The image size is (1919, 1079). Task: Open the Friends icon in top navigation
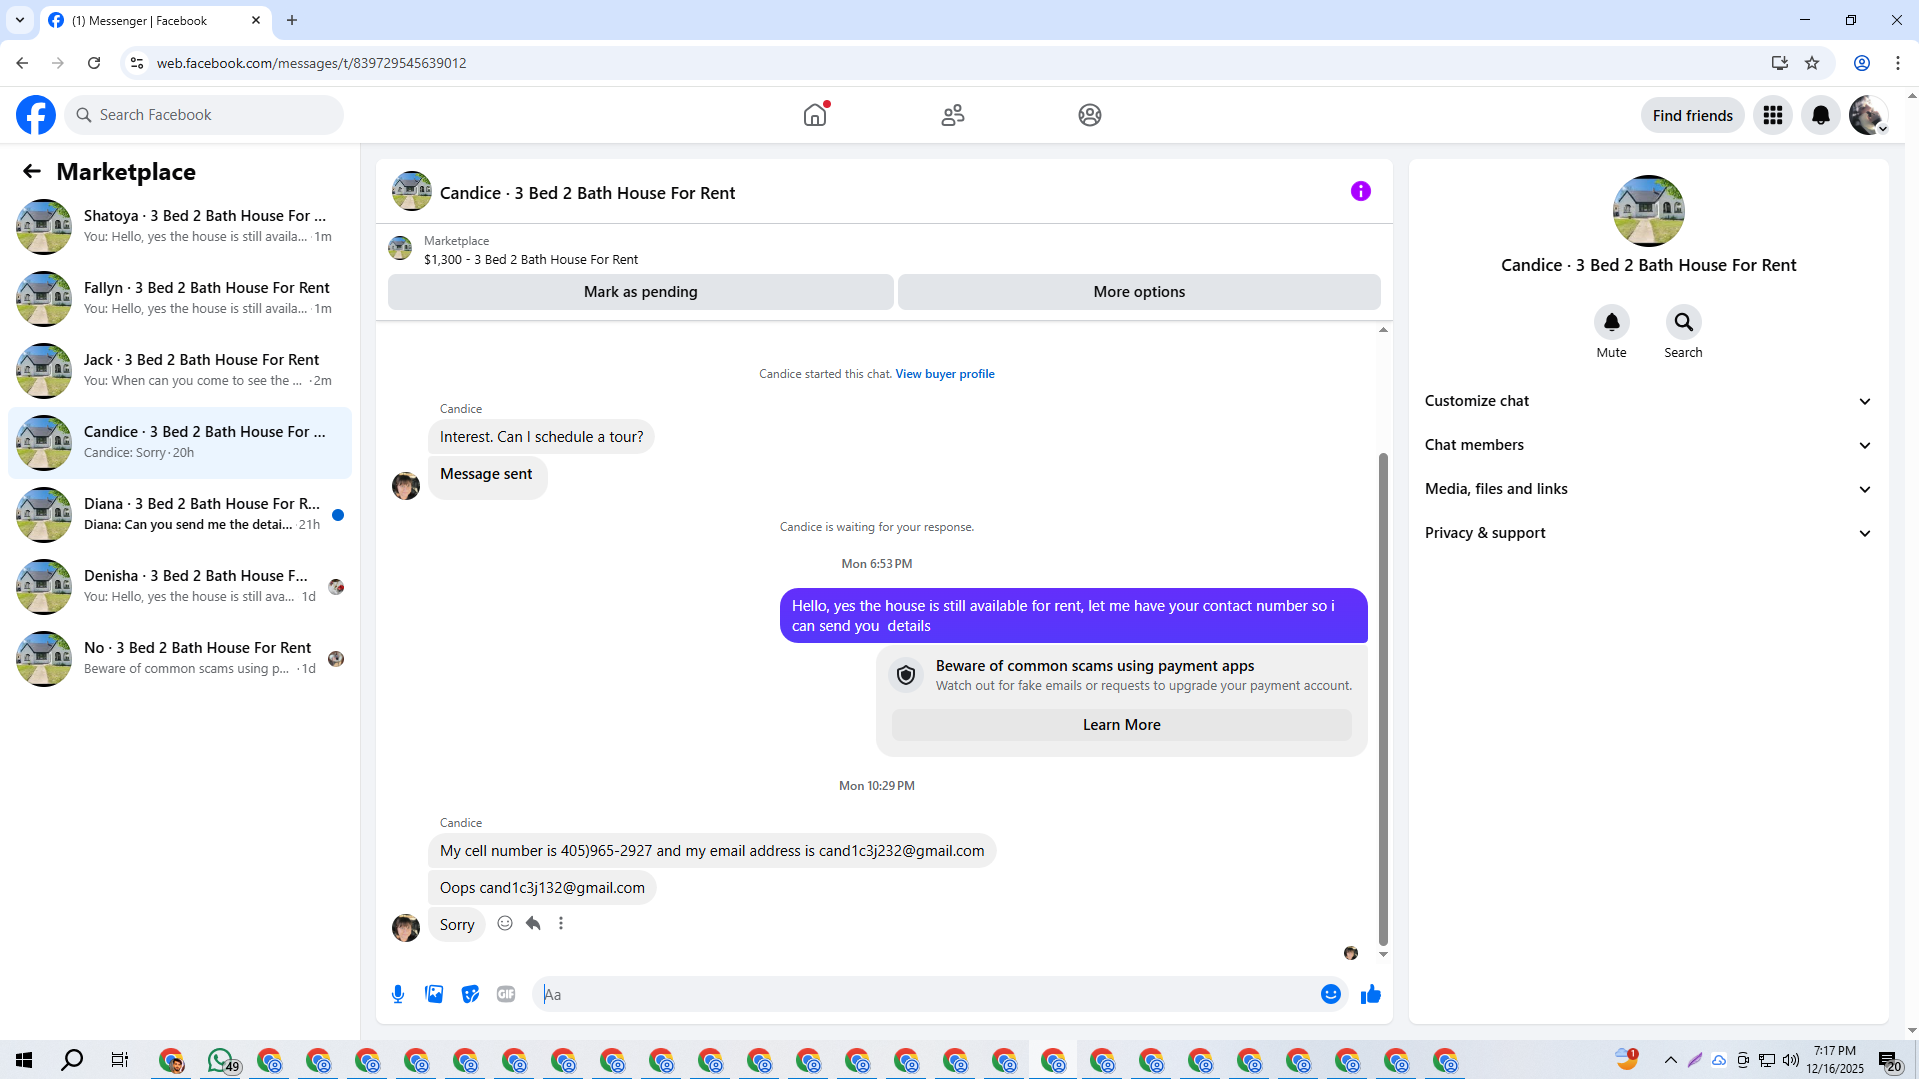click(953, 115)
